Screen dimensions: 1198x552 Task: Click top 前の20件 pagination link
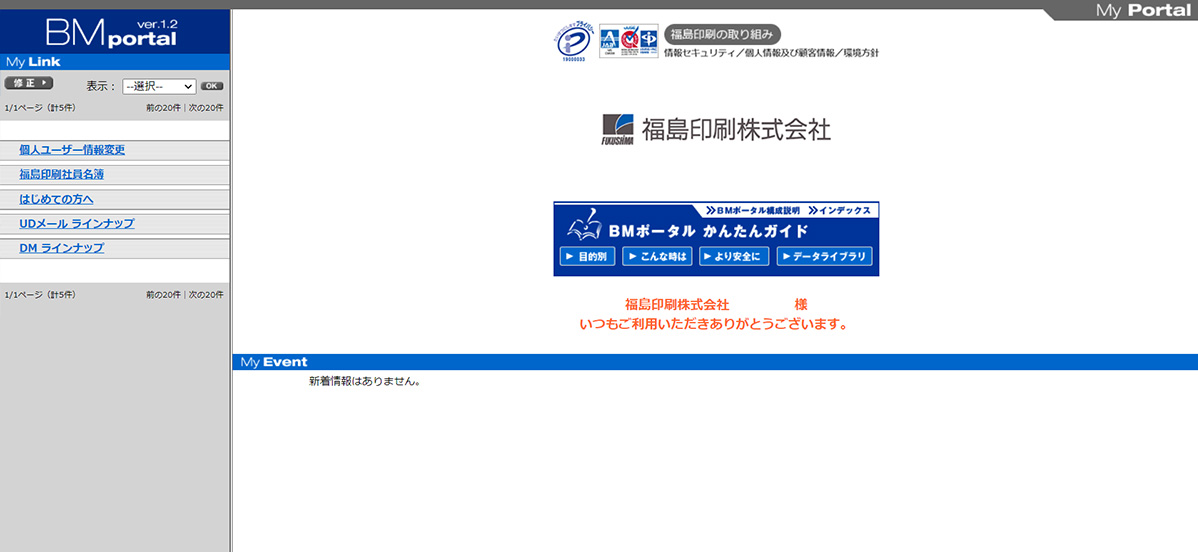pyautogui.click(x=163, y=108)
